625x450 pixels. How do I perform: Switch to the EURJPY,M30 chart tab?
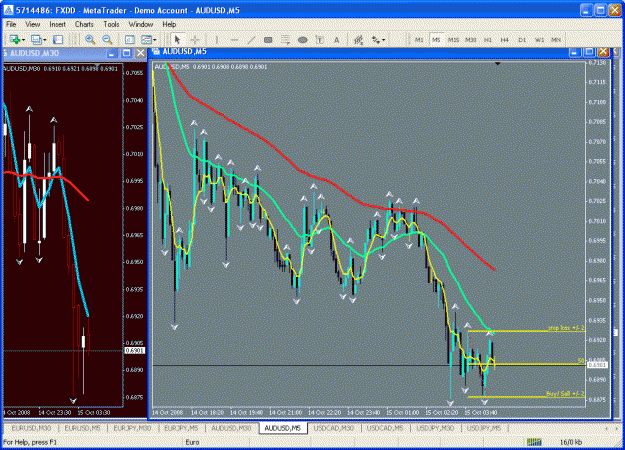pyautogui.click(x=132, y=428)
